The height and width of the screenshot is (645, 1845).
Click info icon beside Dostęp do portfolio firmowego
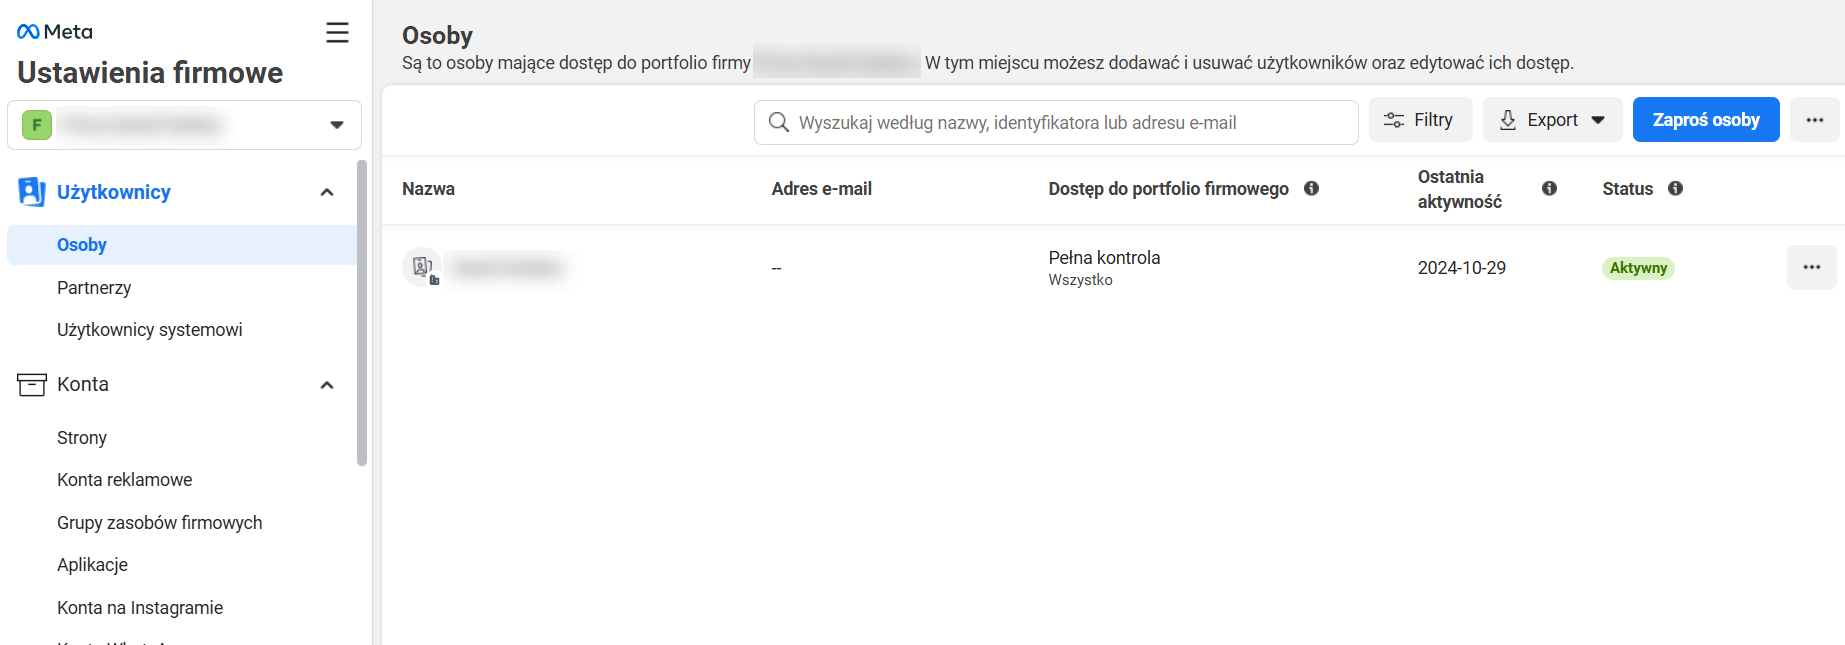1311,189
